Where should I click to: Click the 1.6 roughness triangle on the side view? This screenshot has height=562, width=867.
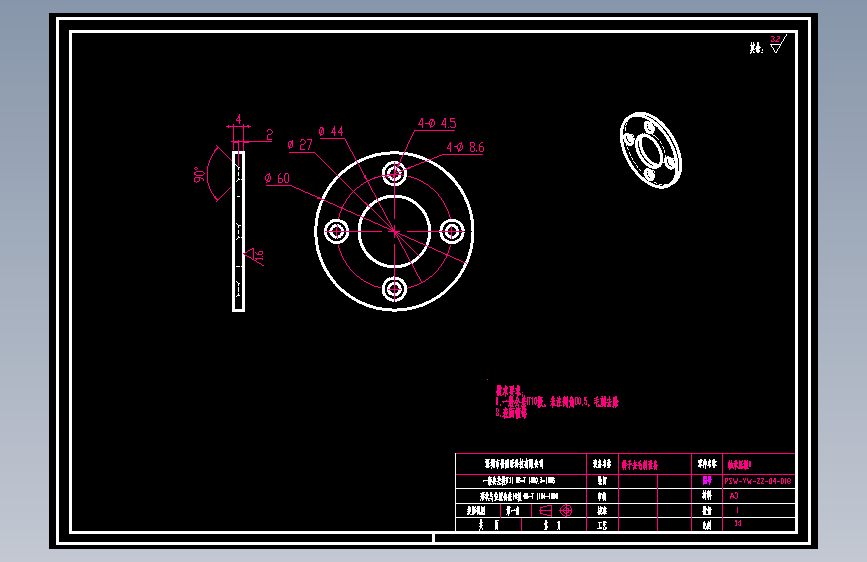[x=255, y=256]
